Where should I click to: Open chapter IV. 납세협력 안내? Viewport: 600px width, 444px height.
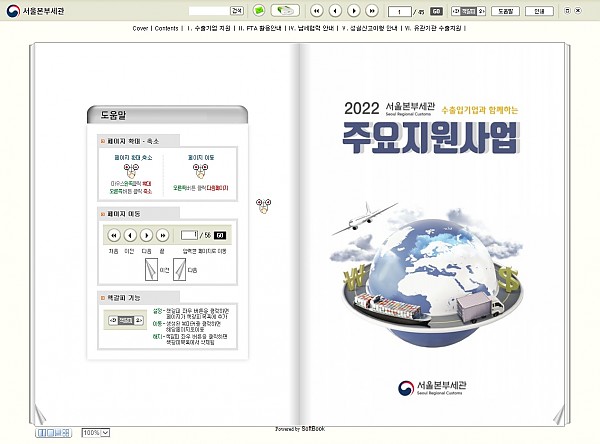point(311,28)
